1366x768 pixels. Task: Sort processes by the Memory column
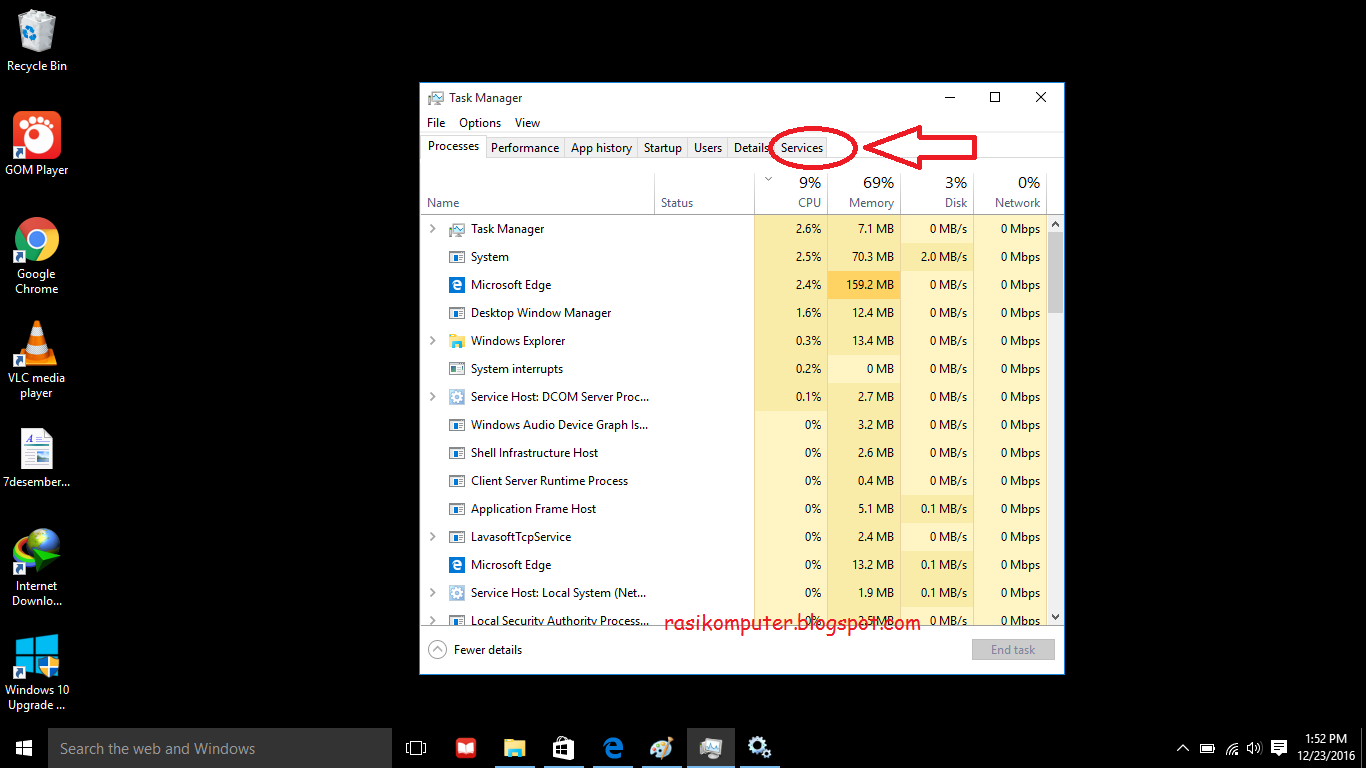point(864,192)
